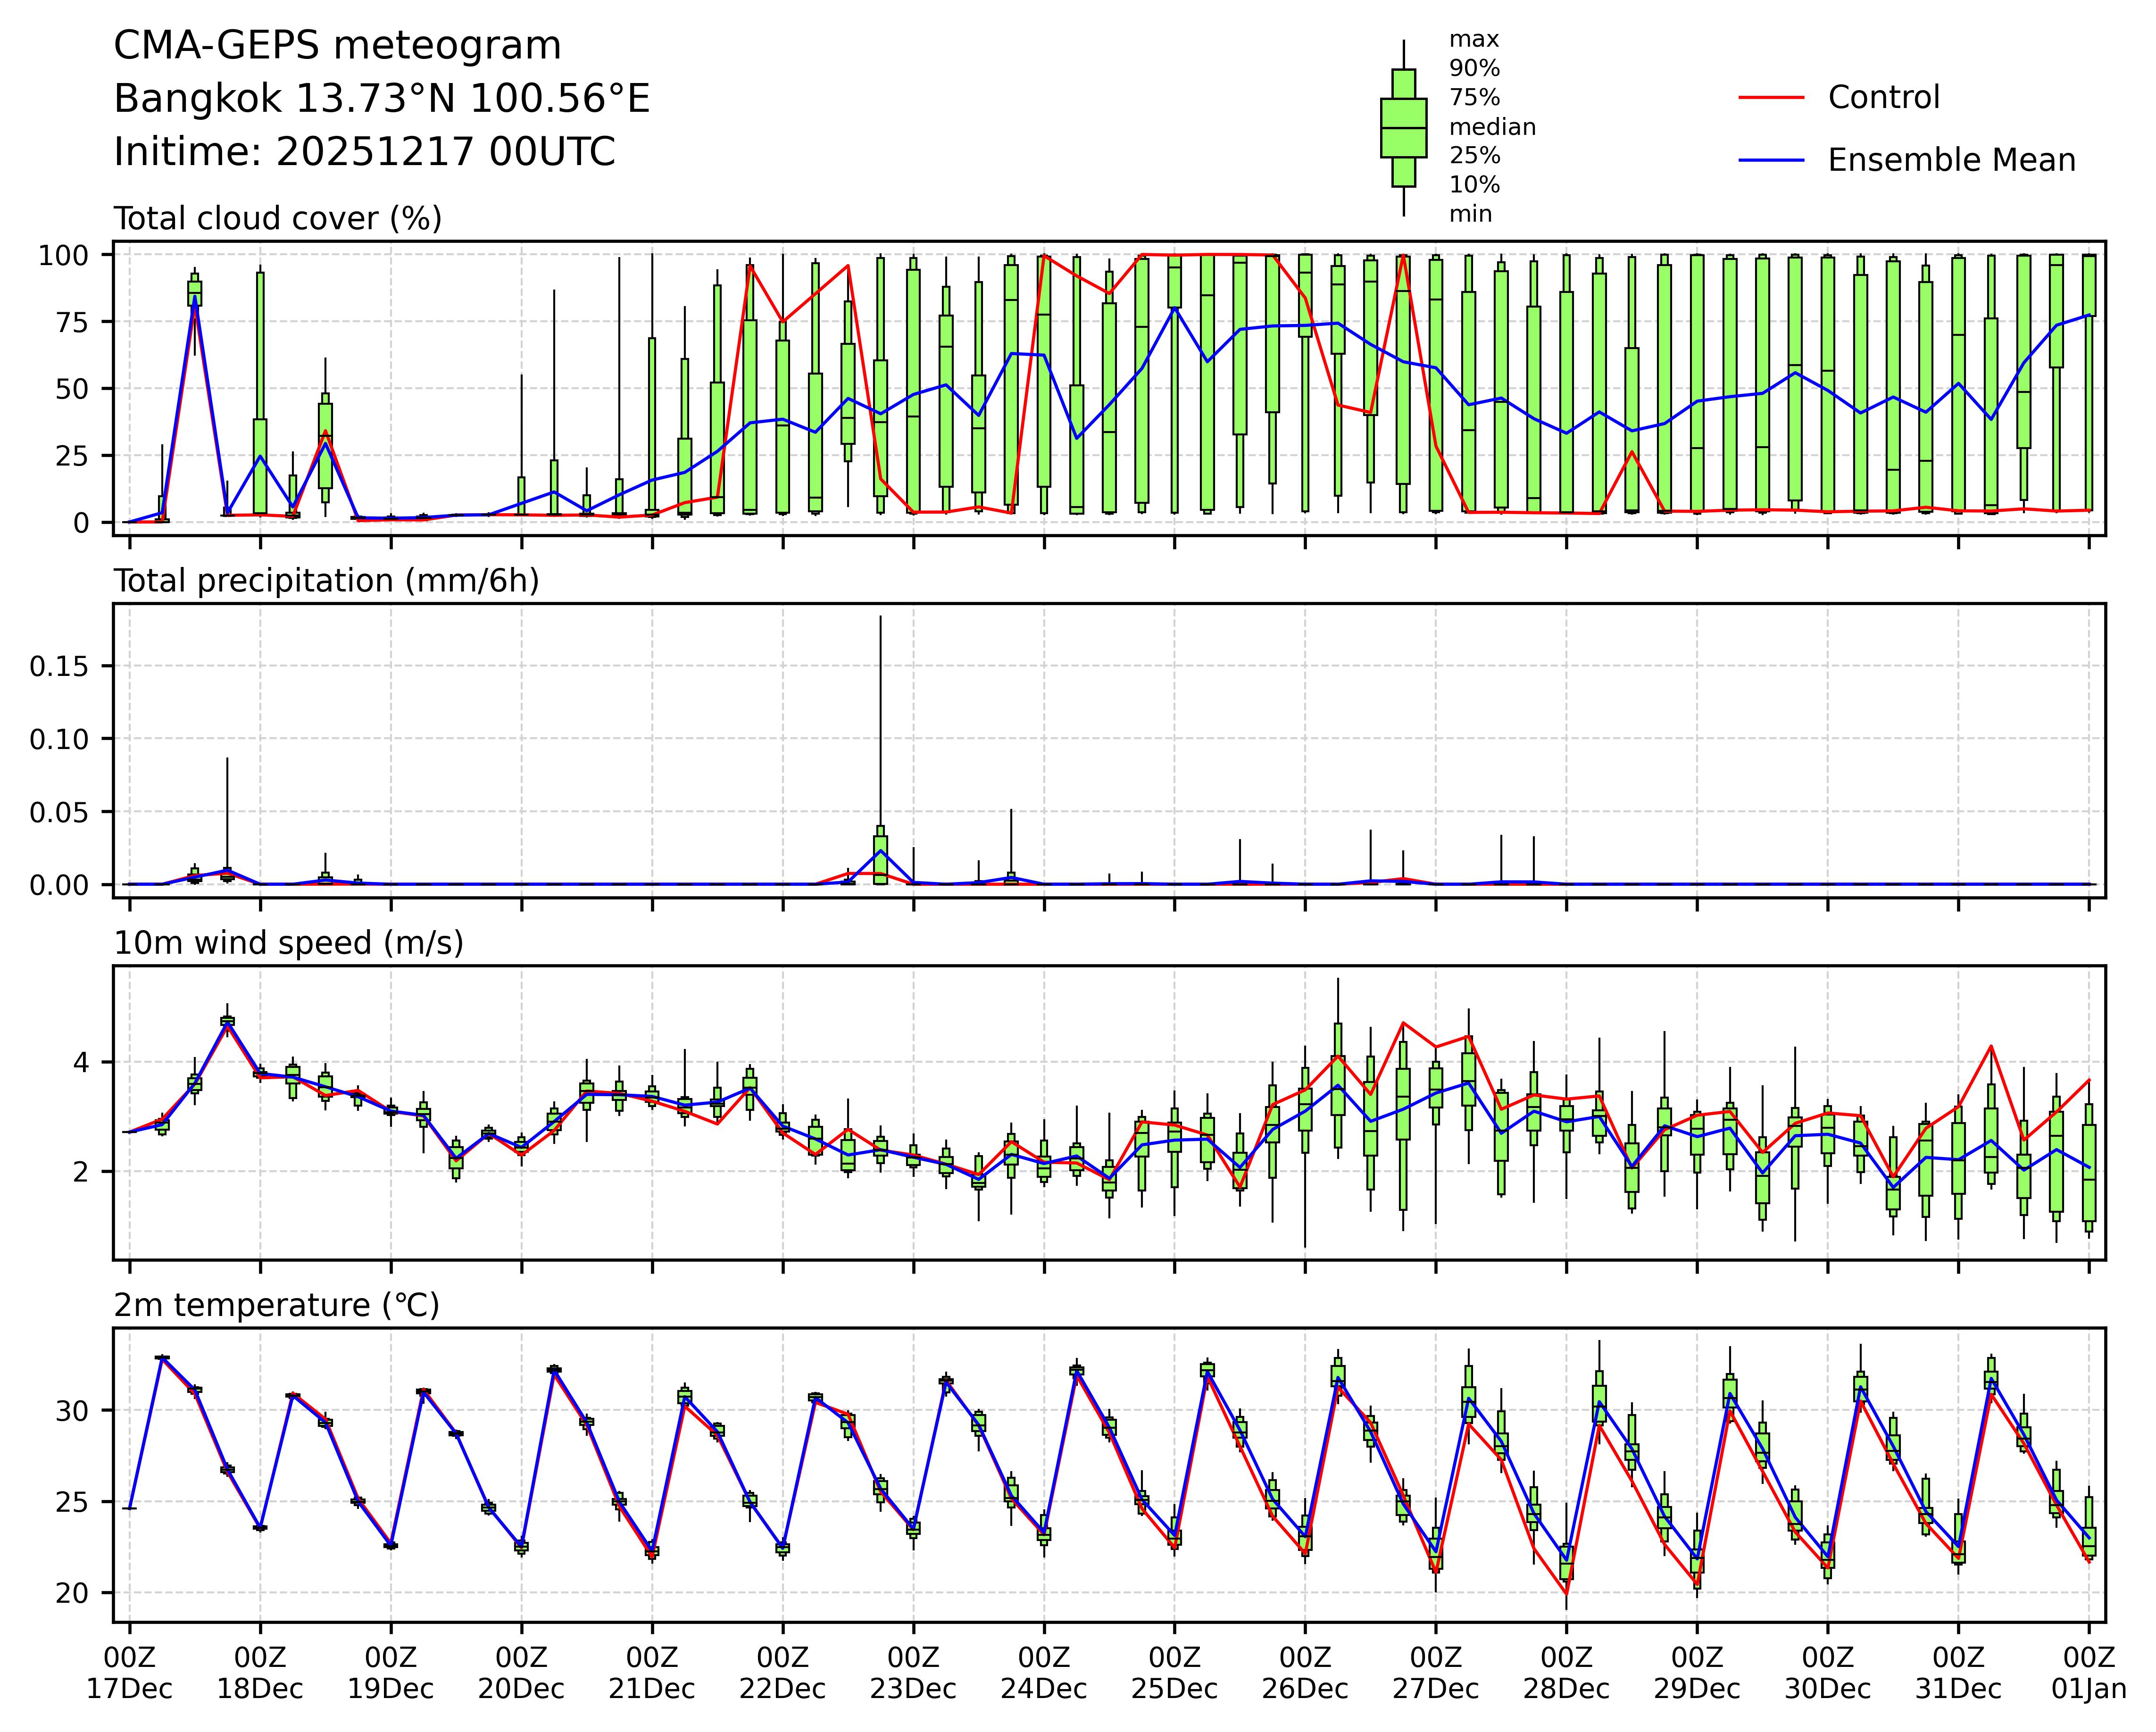Click the 'Ensemble Mean' legend label
The height and width of the screenshot is (1732, 2156).
point(1951,160)
